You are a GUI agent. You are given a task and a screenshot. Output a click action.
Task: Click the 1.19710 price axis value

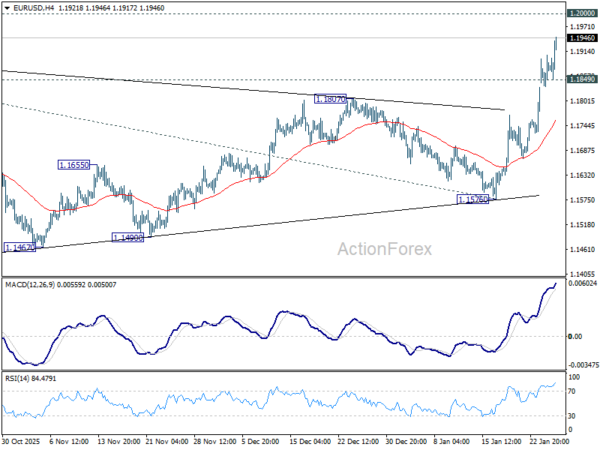(582, 27)
